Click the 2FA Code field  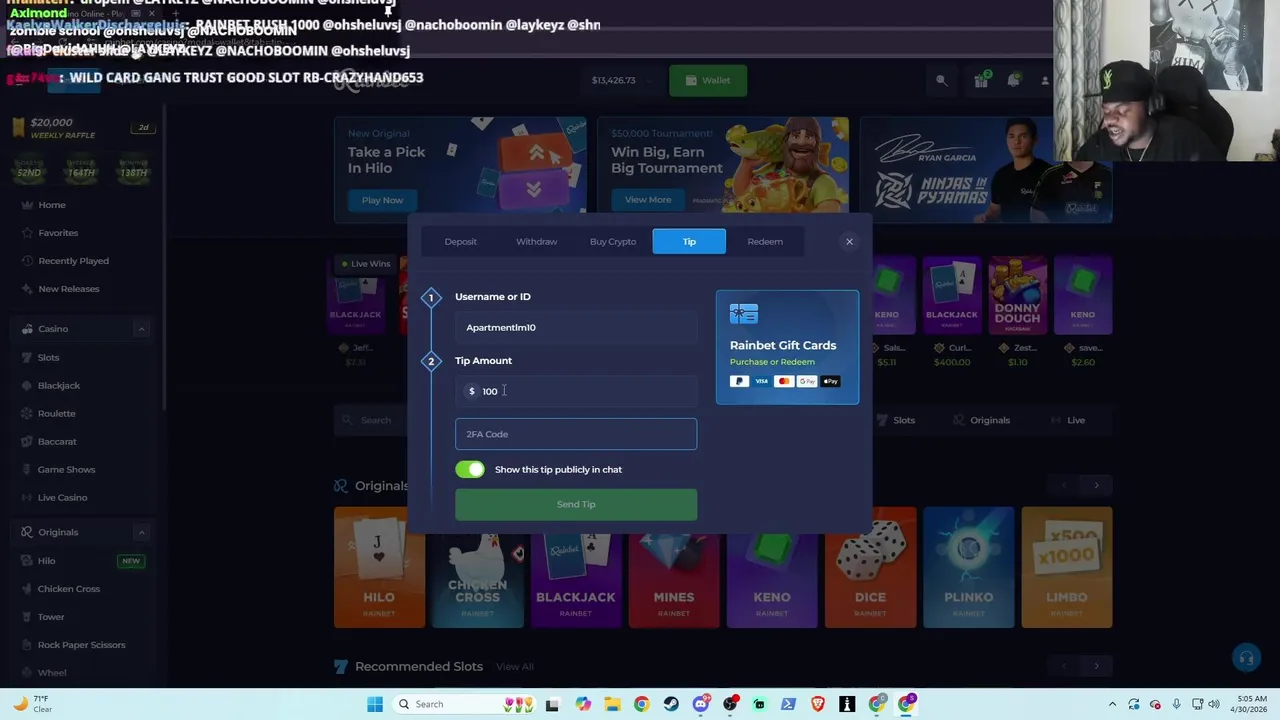[x=576, y=434]
